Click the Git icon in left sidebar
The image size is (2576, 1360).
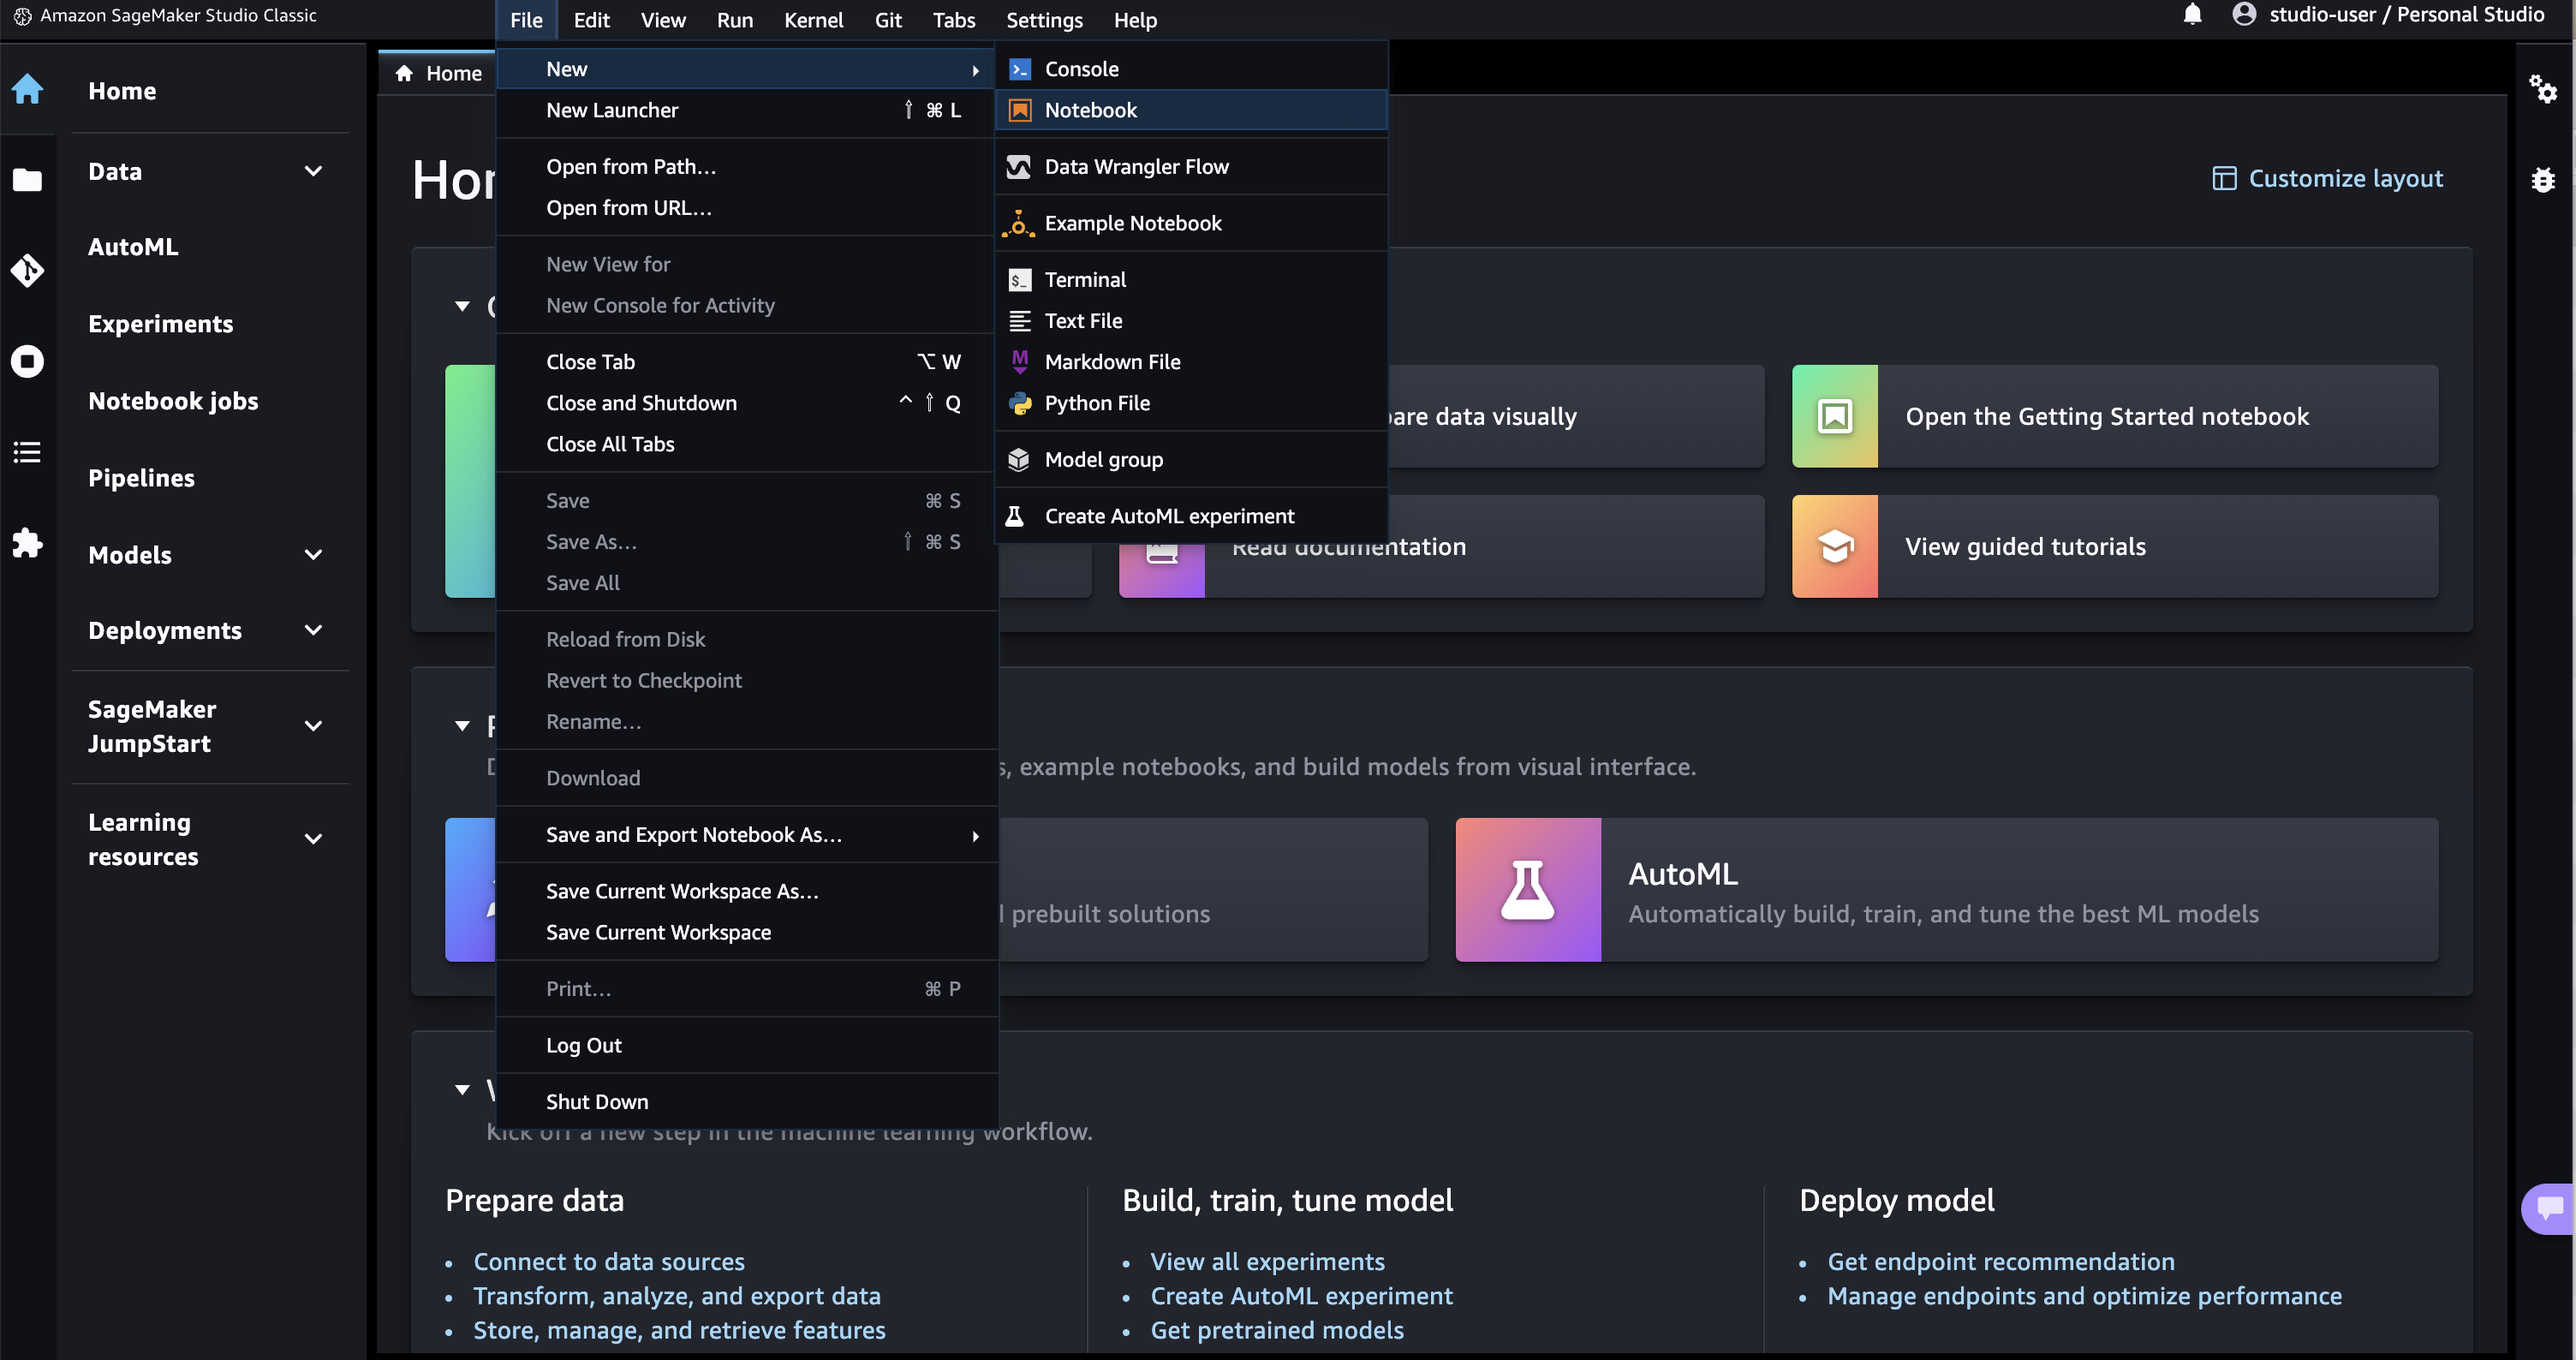(x=27, y=270)
